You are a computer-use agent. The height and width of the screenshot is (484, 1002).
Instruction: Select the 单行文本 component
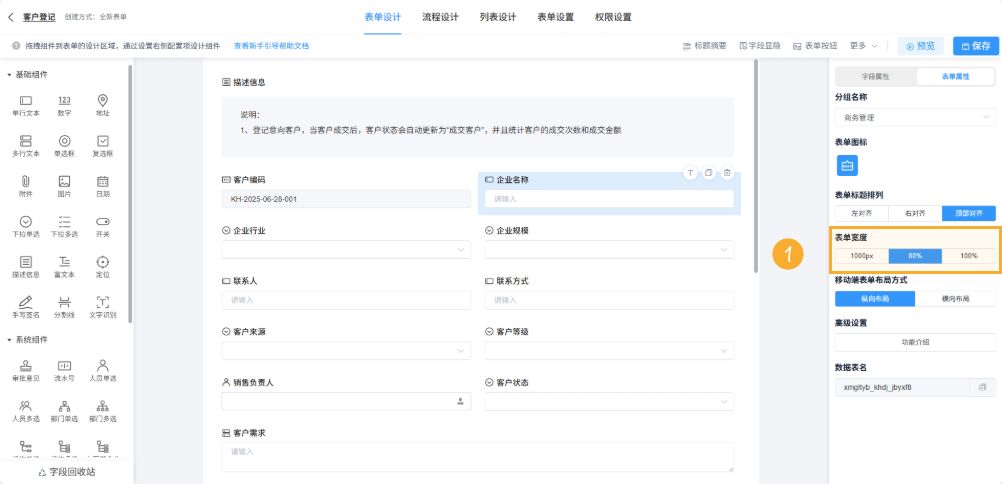[x=26, y=105]
